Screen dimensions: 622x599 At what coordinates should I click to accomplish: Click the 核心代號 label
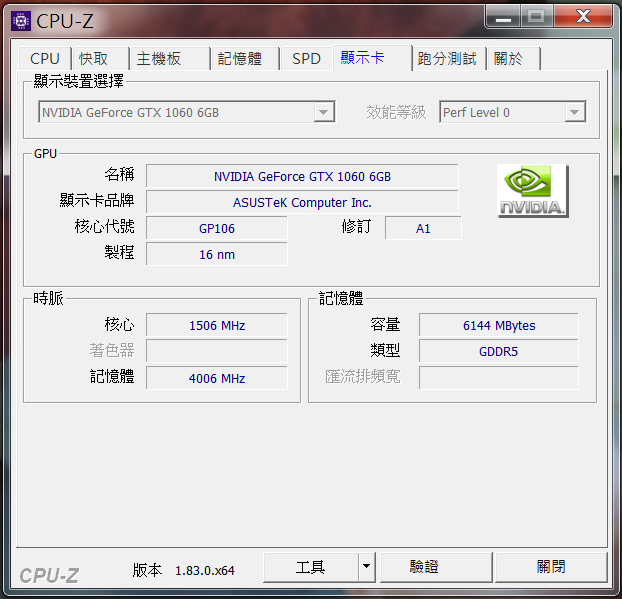(x=104, y=226)
